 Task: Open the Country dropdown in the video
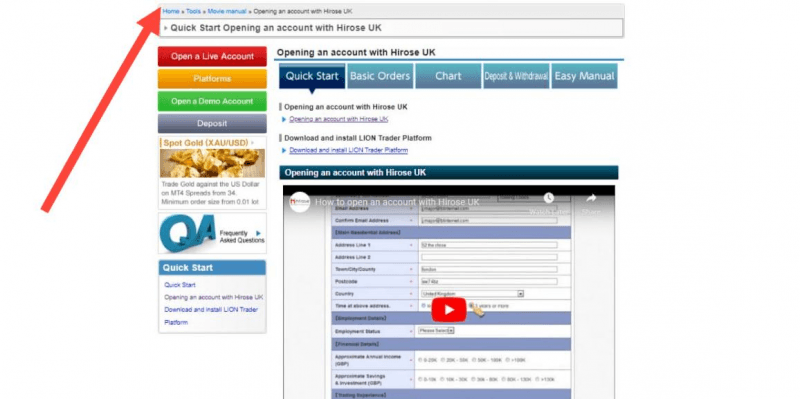(x=472, y=294)
